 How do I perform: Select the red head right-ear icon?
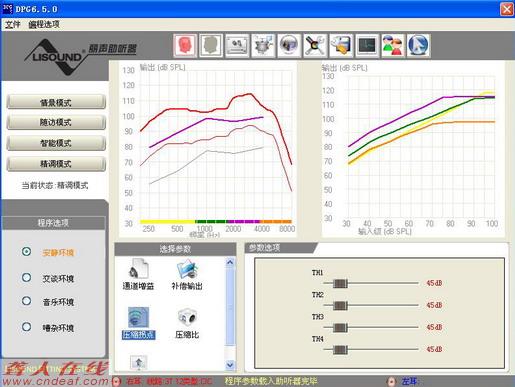(185, 45)
